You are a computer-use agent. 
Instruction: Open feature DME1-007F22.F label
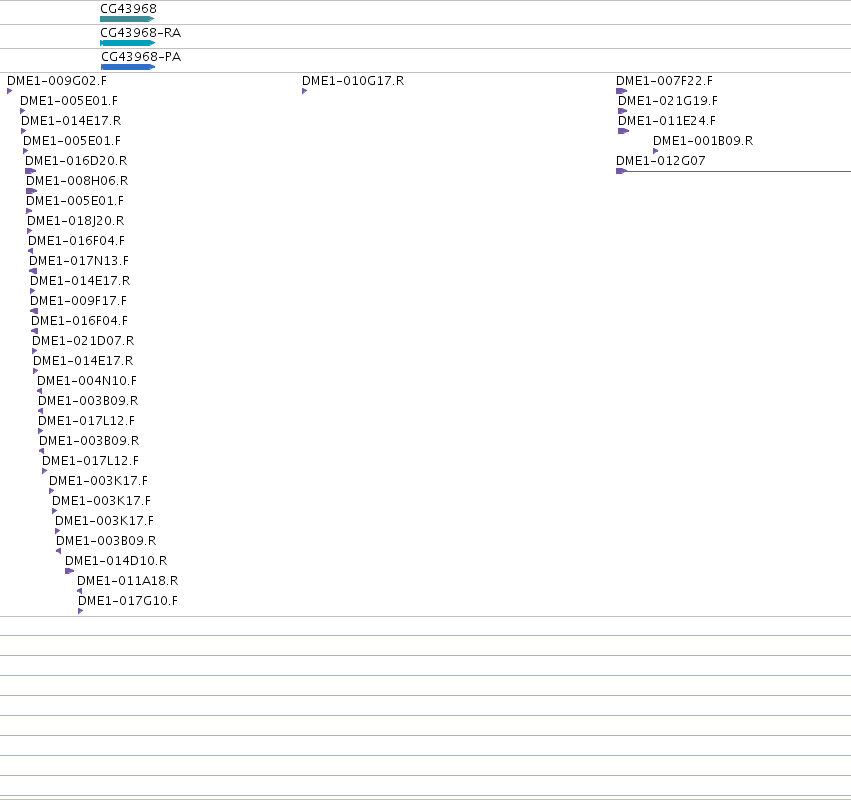[x=664, y=81]
